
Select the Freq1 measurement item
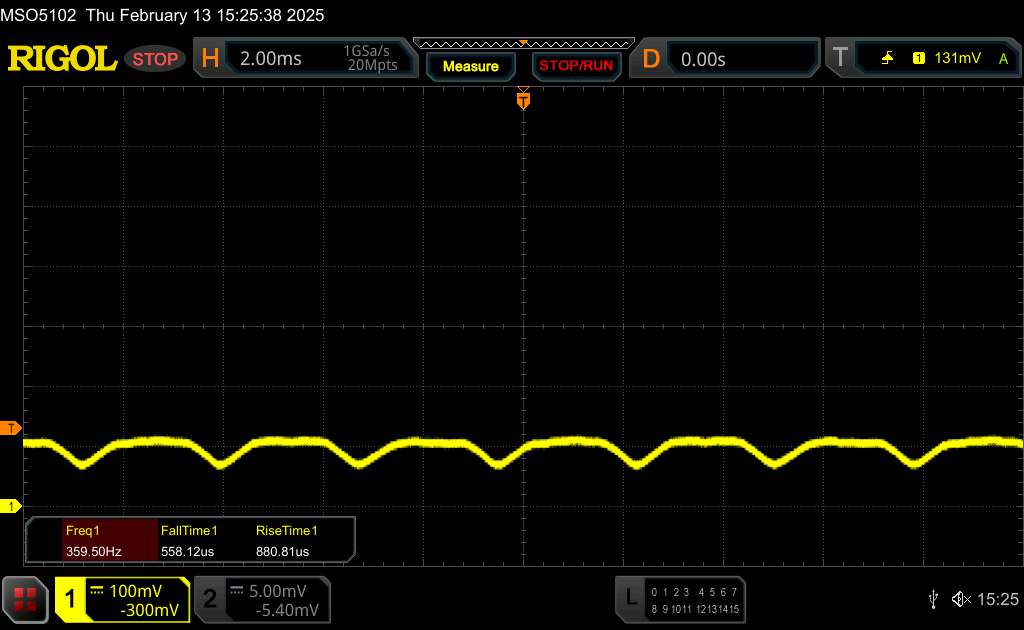click(x=82, y=531)
